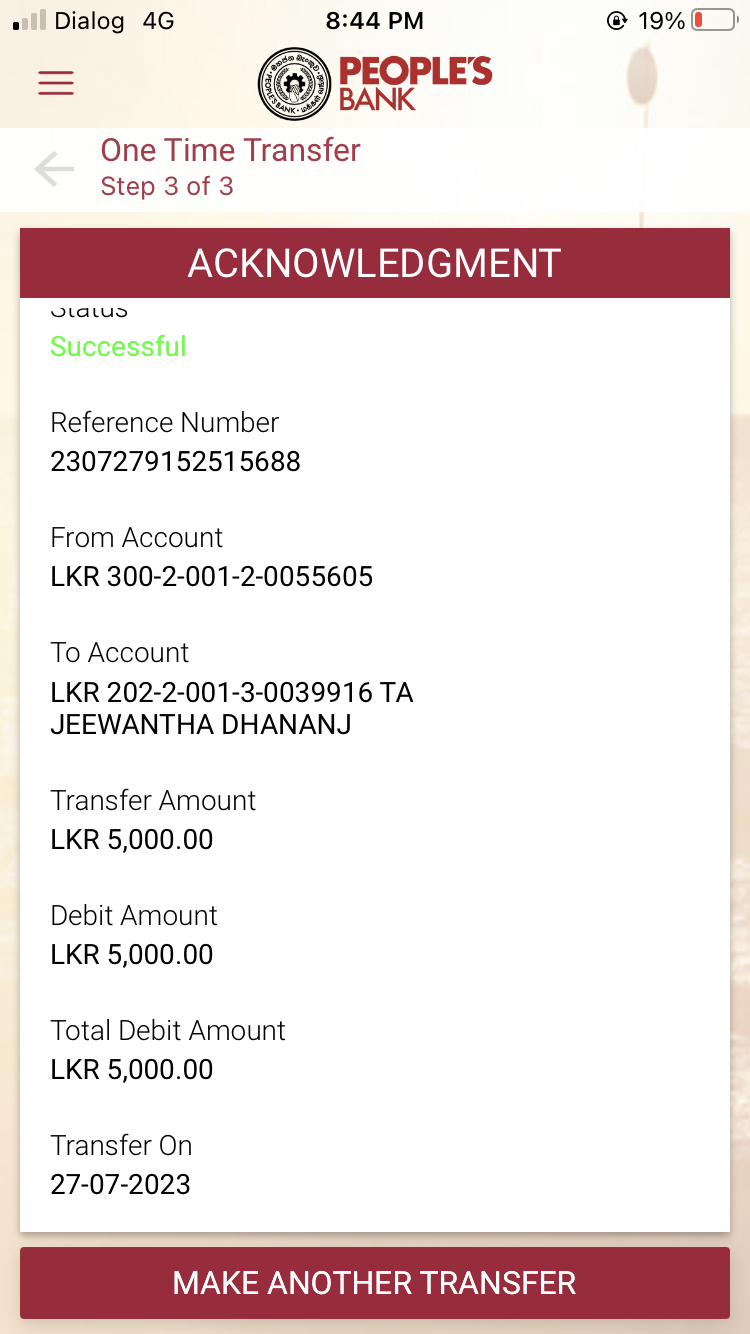Open the hamburger menu
Viewport: 750px width, 1334px height.
(x=56, y=82)
